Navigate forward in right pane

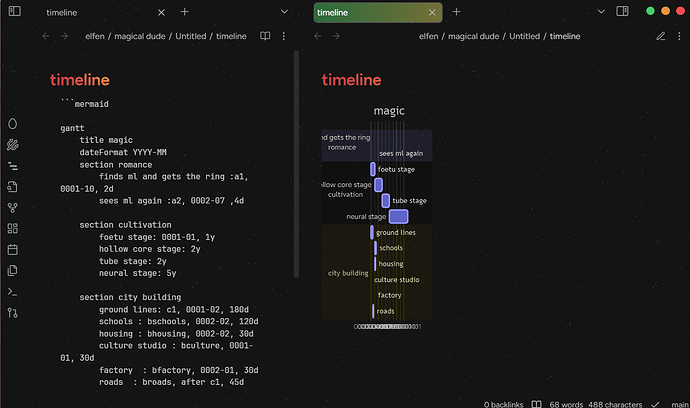tap(336, 36)
